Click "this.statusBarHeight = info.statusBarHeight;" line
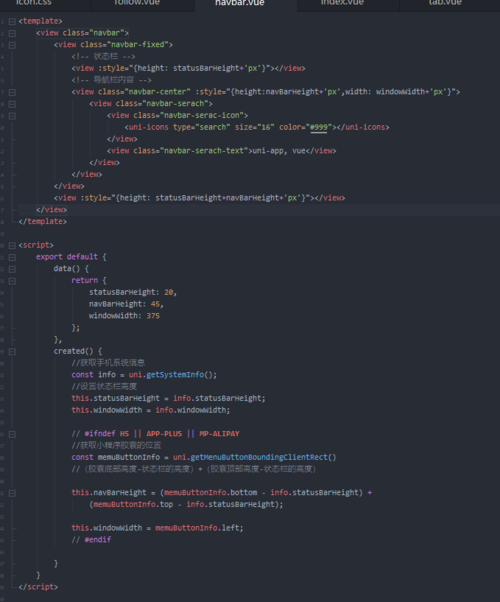Image resolution: width=500 pixels, height=602 pixels. (x=168, y=398)
